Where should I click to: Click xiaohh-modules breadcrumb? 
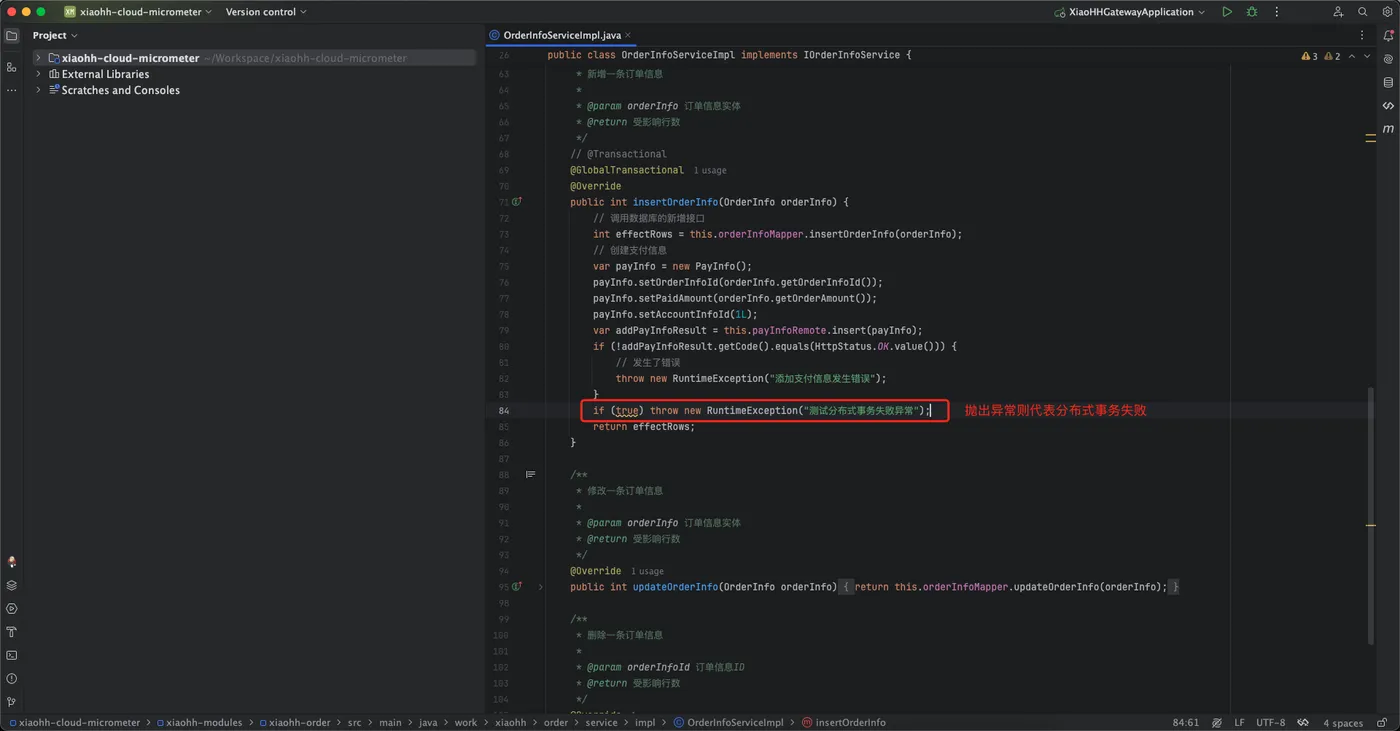click(x=199, y=722)
